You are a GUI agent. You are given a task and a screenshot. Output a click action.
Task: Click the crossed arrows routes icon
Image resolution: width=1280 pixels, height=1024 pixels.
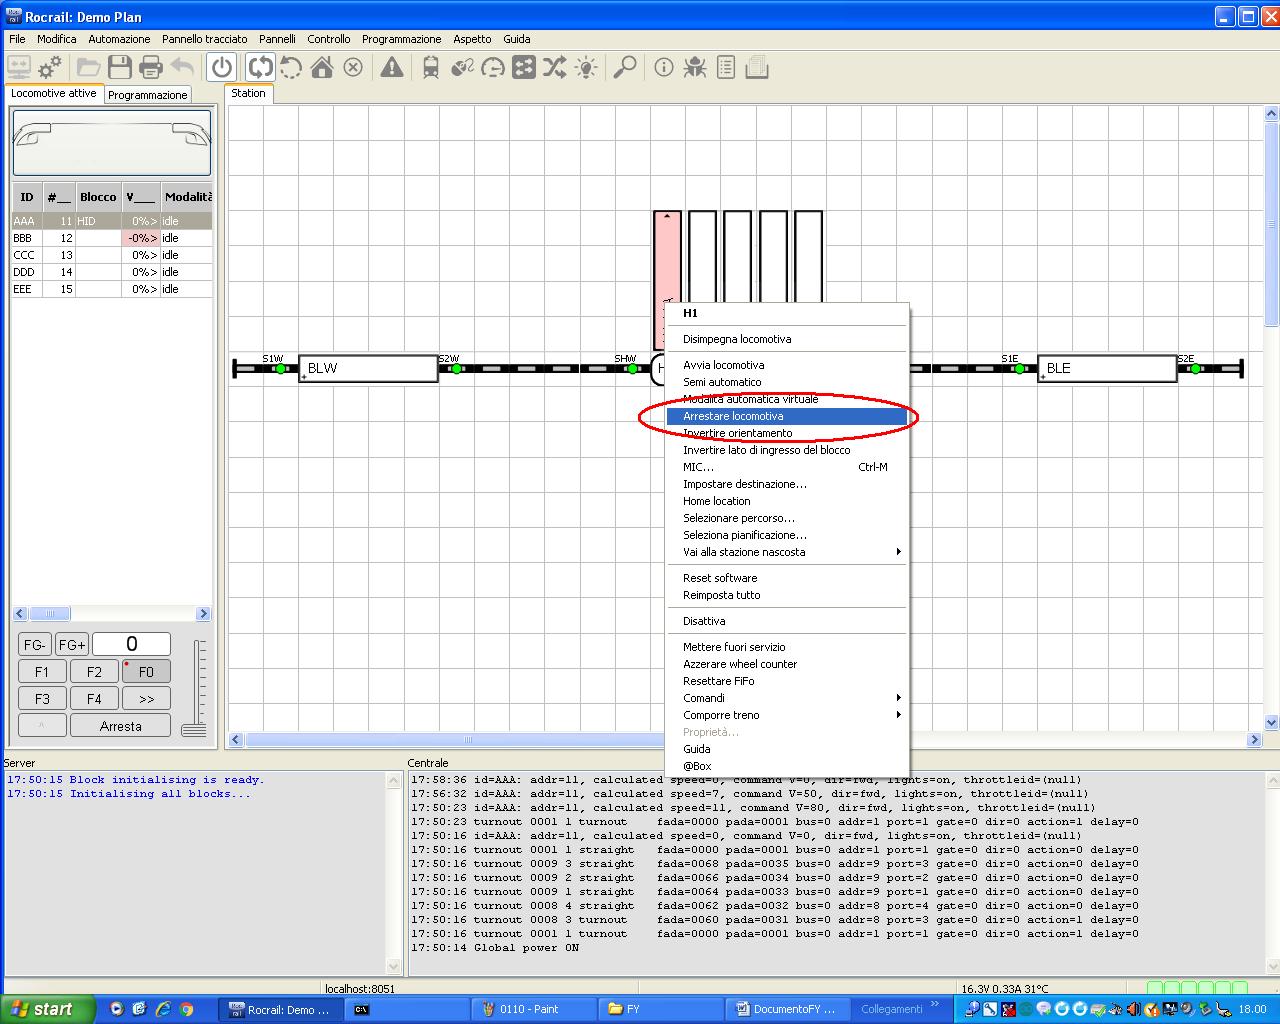(x=554, y=68)
